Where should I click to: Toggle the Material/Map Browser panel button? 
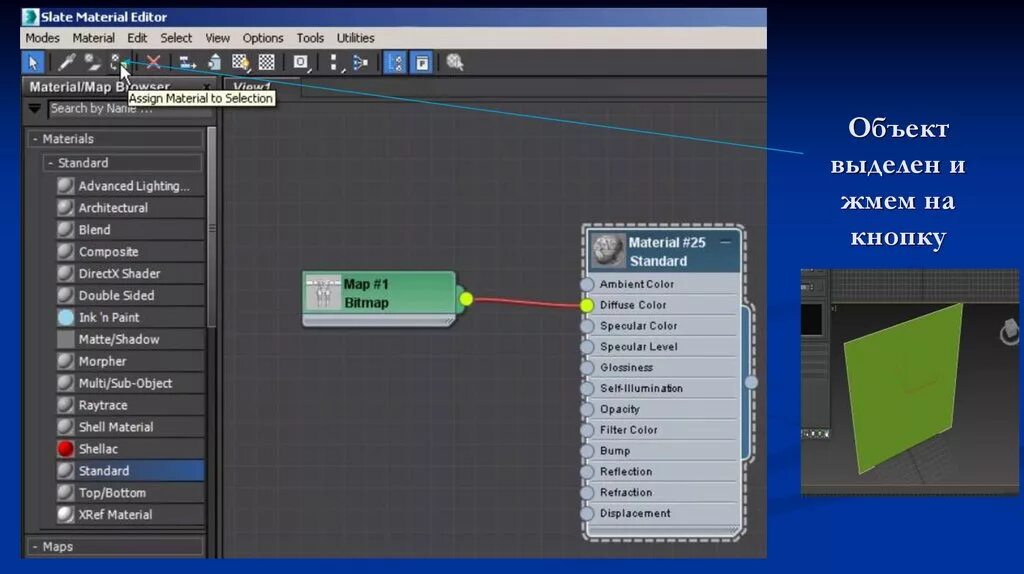[x=395, y=63]
